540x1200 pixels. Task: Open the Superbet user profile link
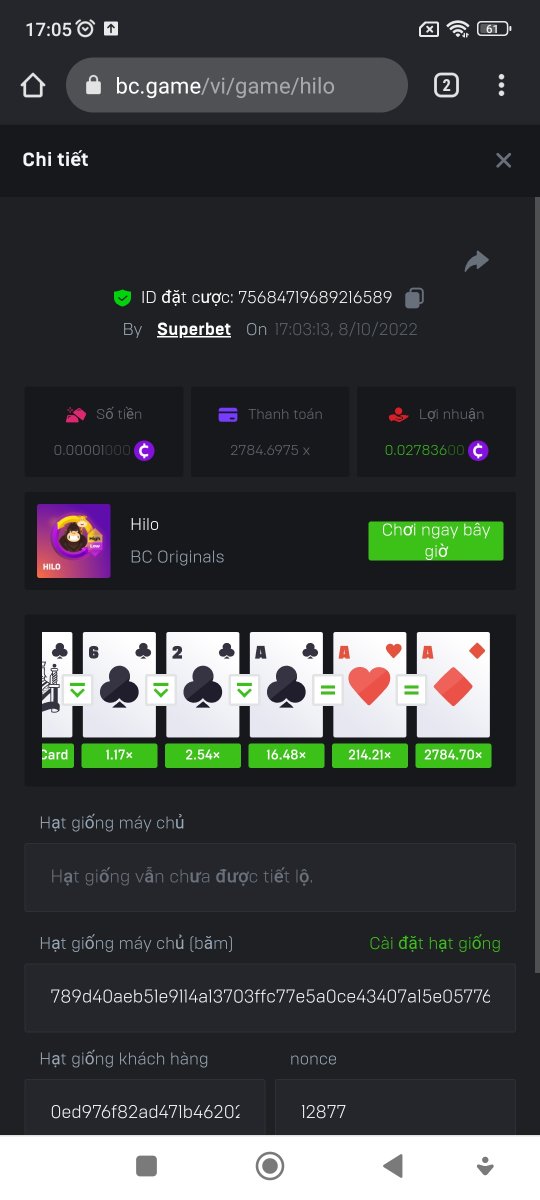(x=194, y=329)
